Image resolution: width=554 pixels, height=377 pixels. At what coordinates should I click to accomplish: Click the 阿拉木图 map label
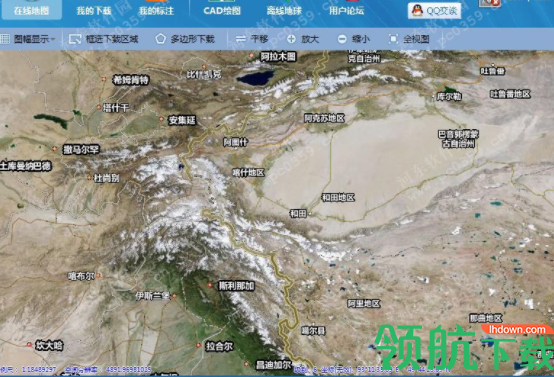point(278,57)
